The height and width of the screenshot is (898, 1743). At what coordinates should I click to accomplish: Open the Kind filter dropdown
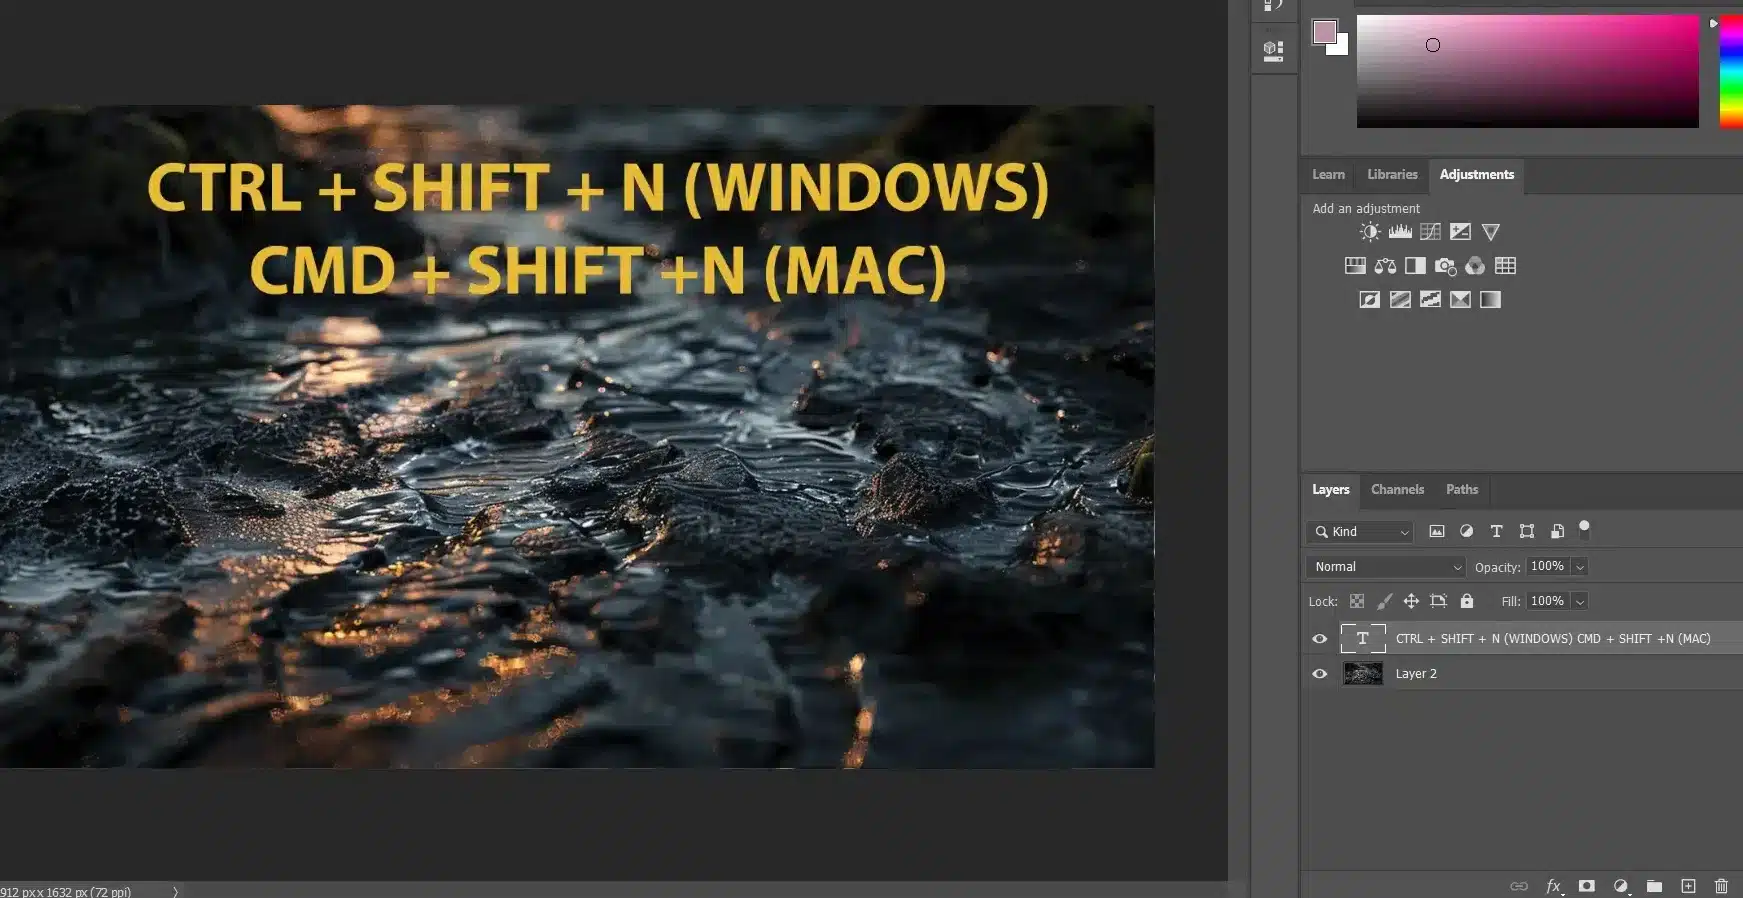(1361, 532)
